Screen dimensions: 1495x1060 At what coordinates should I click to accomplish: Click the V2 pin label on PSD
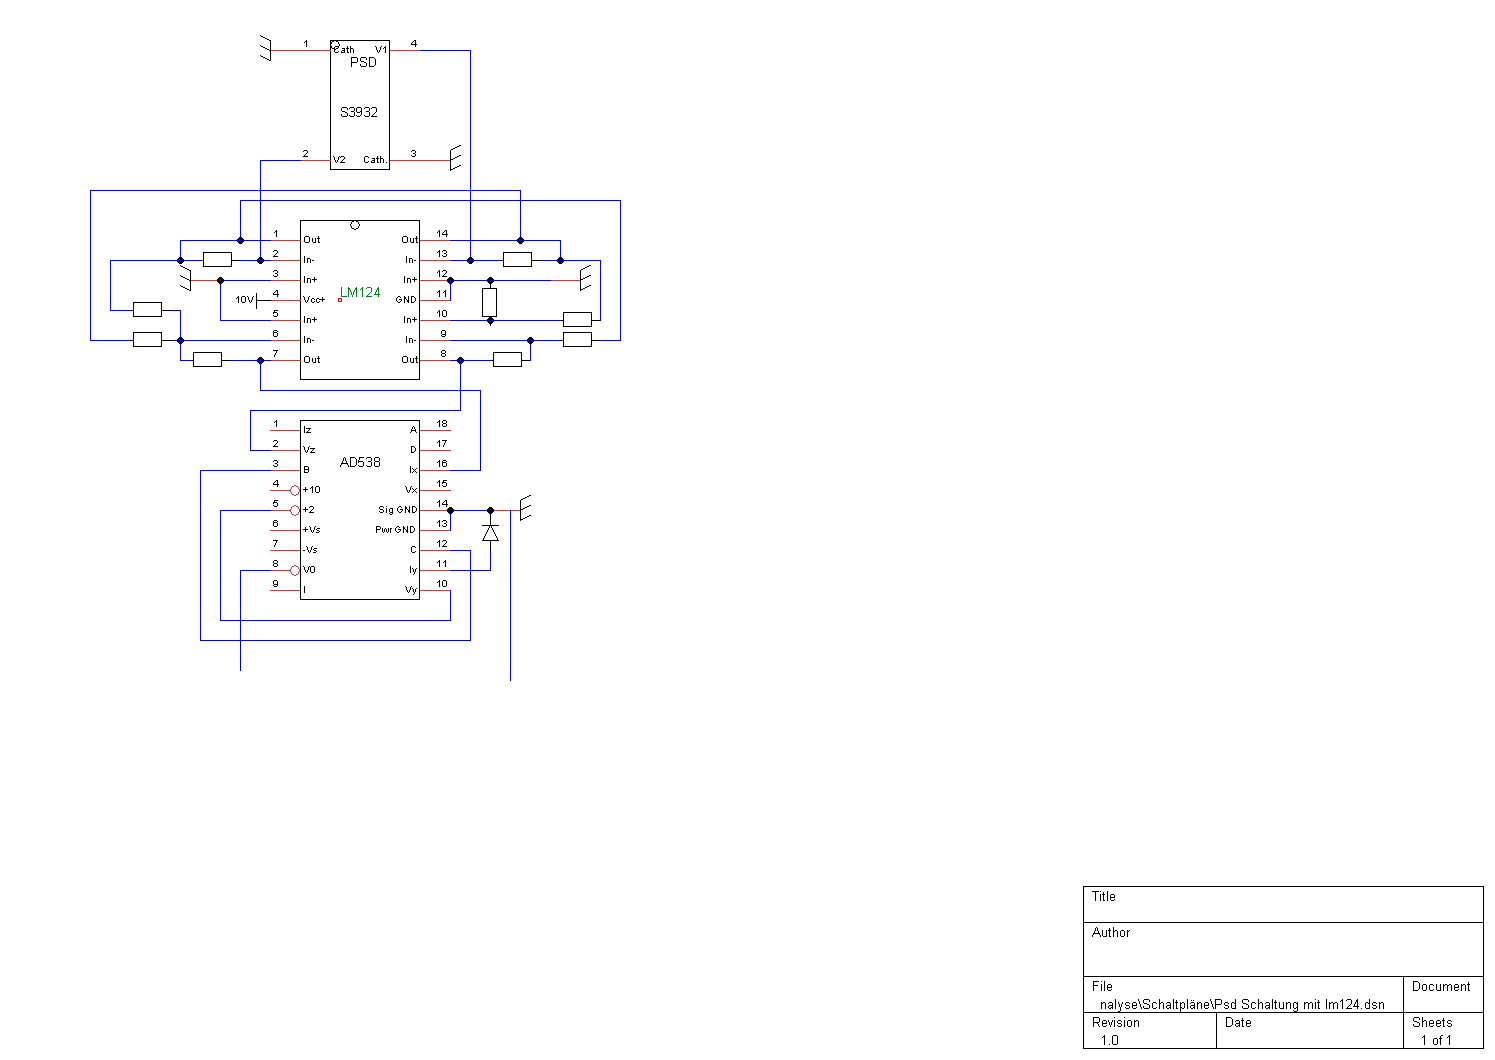(339, 160)
